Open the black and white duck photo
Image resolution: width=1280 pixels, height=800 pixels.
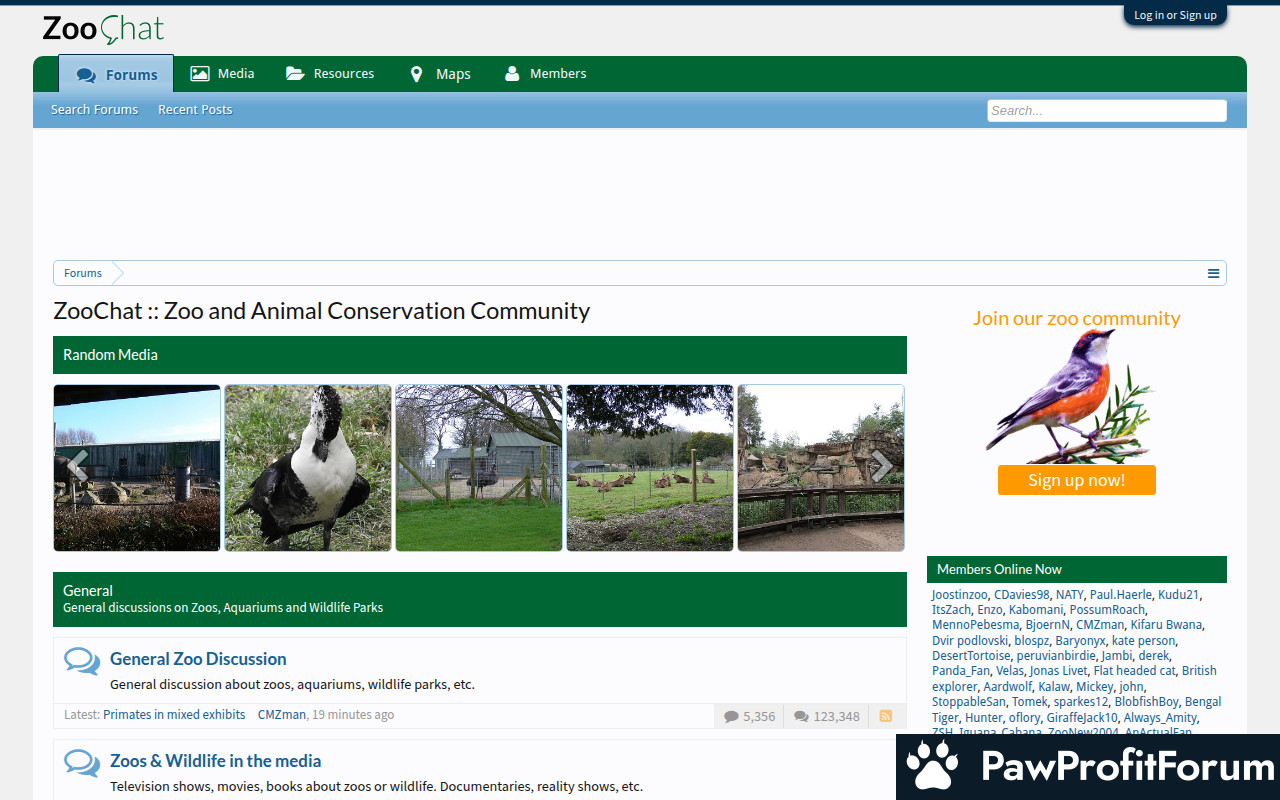[308, 468]
